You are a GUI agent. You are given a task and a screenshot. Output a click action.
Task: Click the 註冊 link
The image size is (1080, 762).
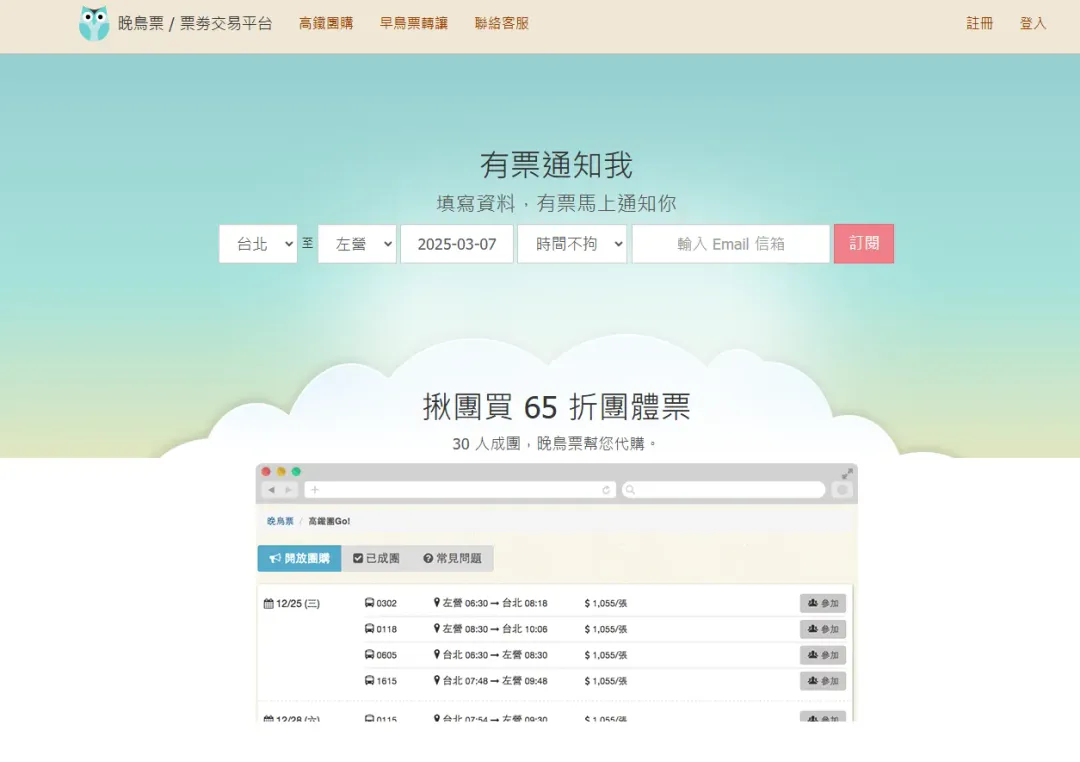pyautogui.click(x=979, y=23)
